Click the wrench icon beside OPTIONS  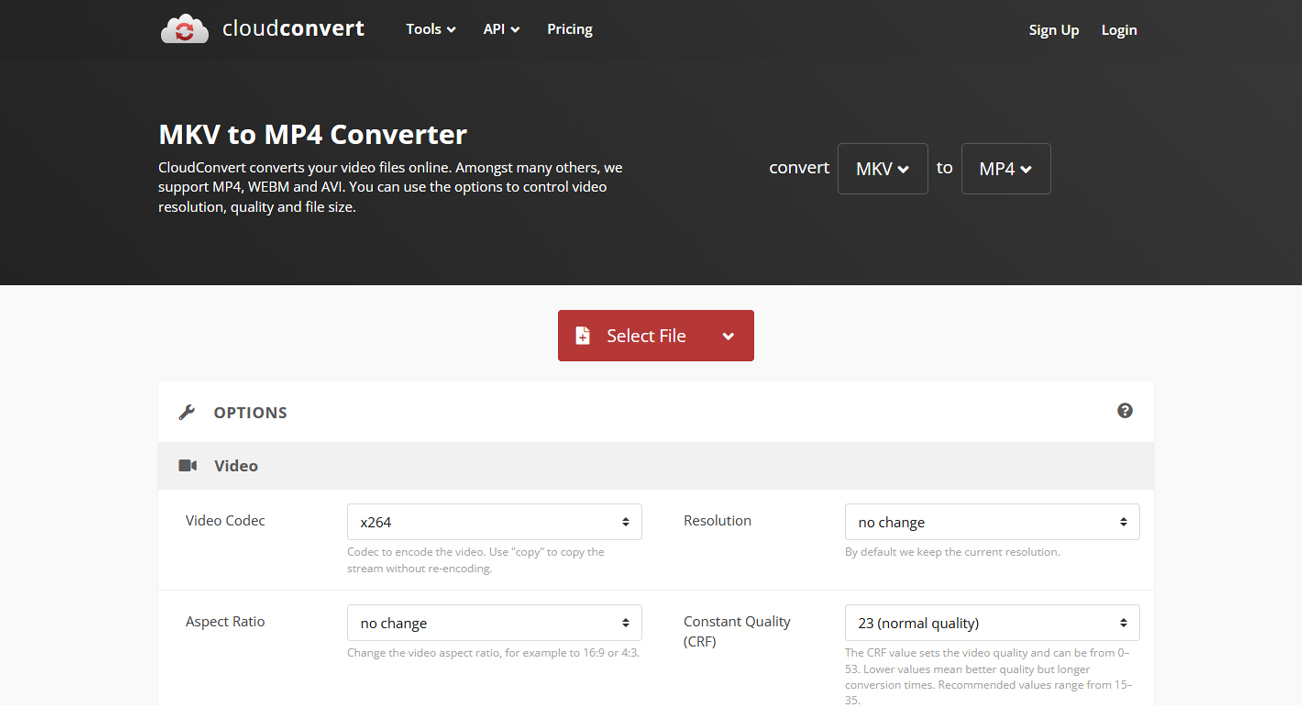tap(187, 412)
